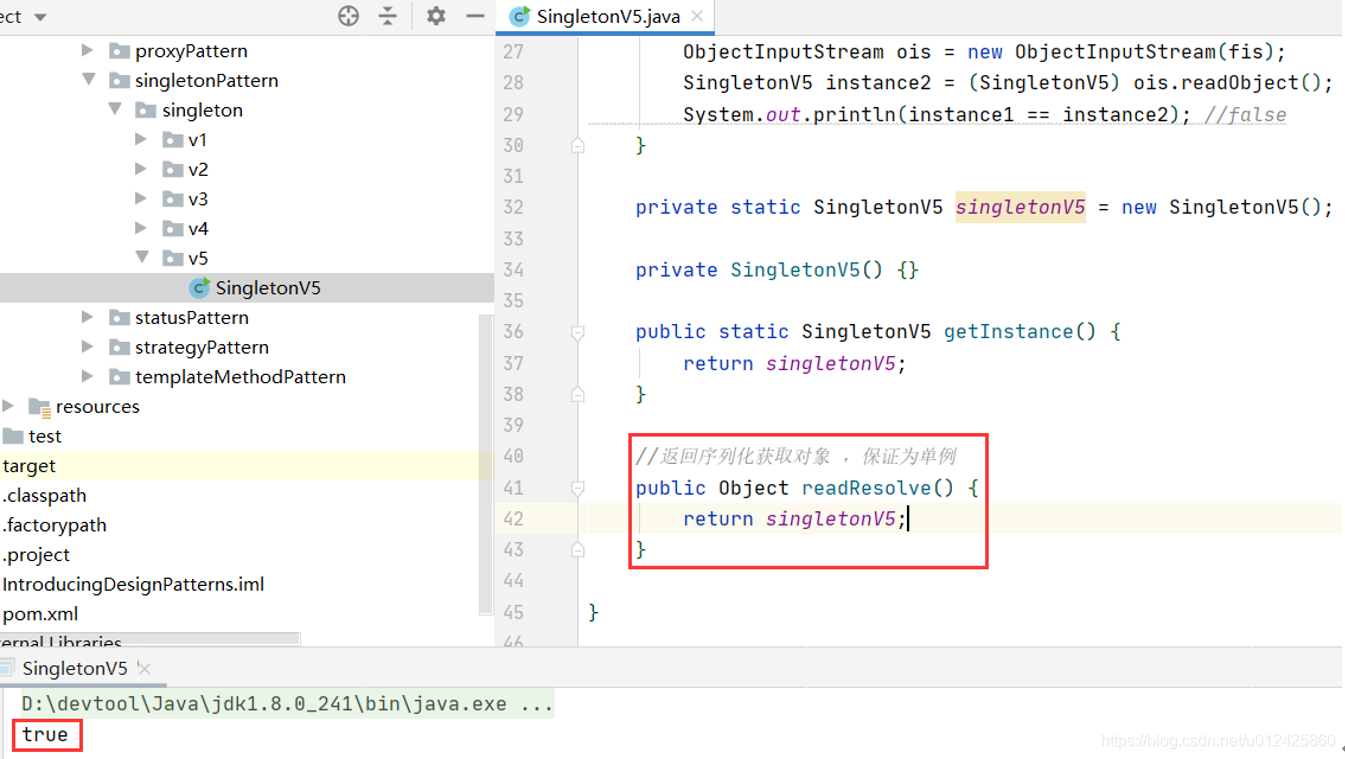Click the Chinese comment on line 40
This screenshot has width=1345, height=759.
(x=796, y=457)
